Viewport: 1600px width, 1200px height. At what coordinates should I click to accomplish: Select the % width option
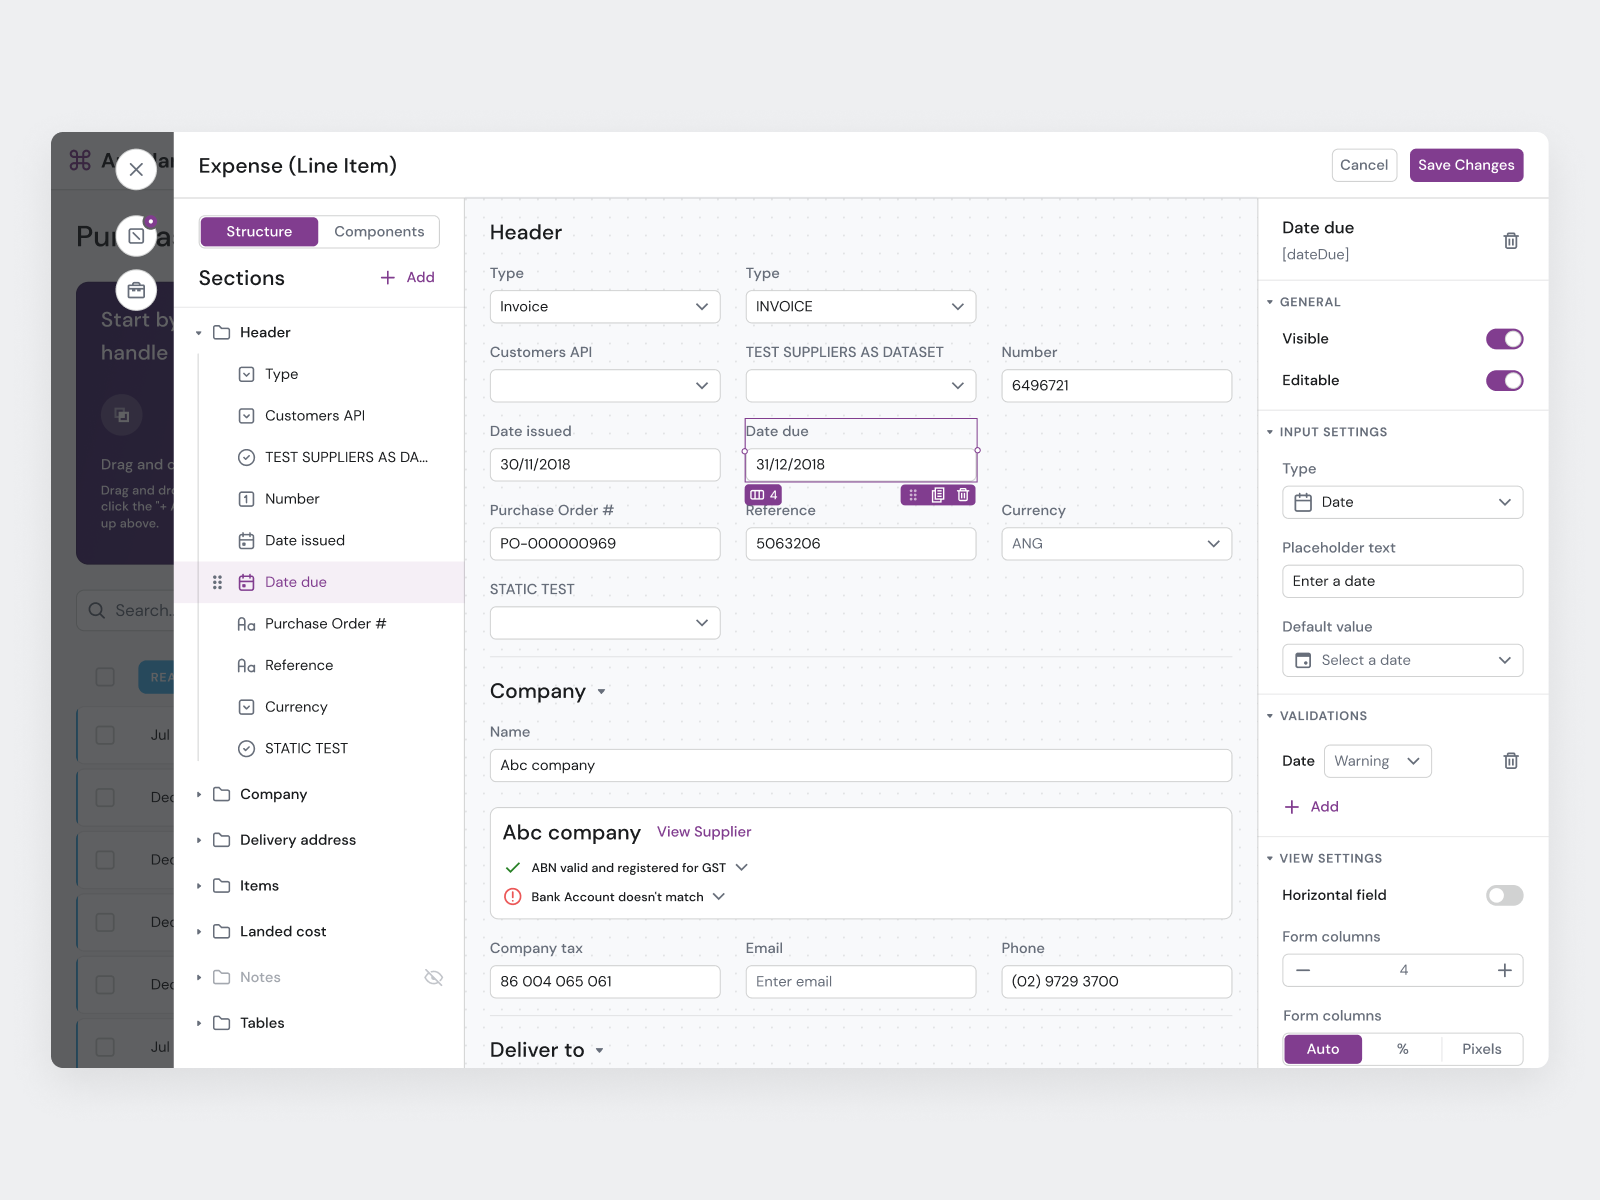click(x=1403, y=1049)
